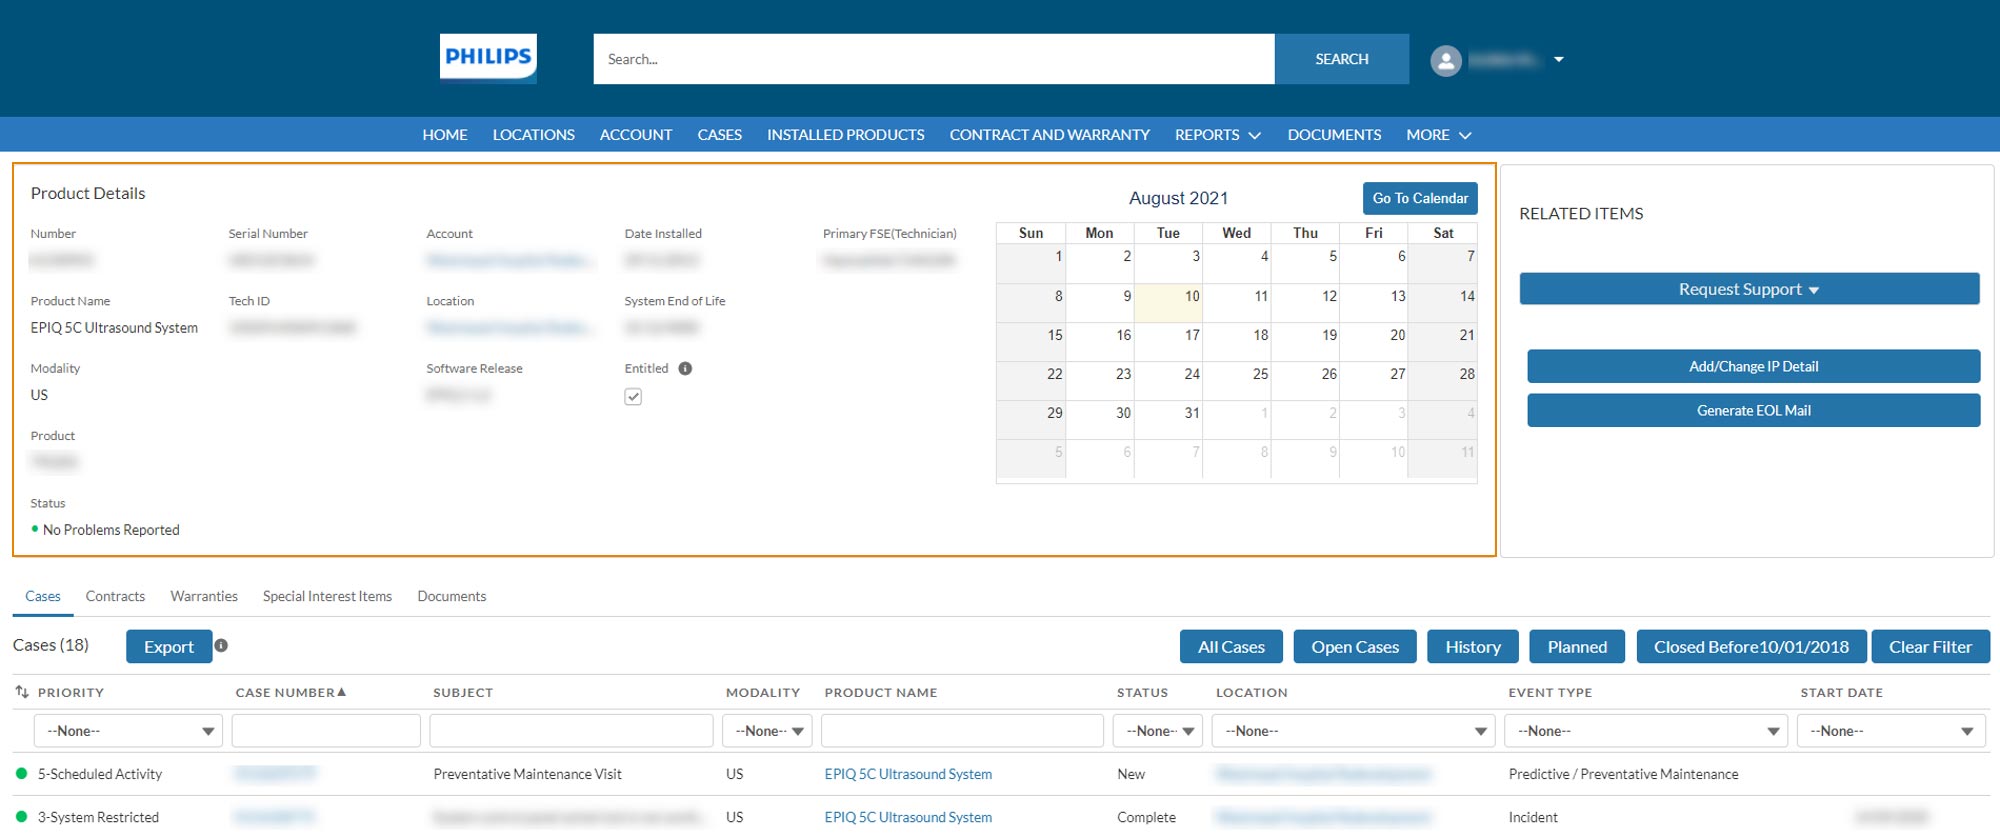Open the Priority filter dropdown
2000x837 pixels.
[x=127, y=731]
